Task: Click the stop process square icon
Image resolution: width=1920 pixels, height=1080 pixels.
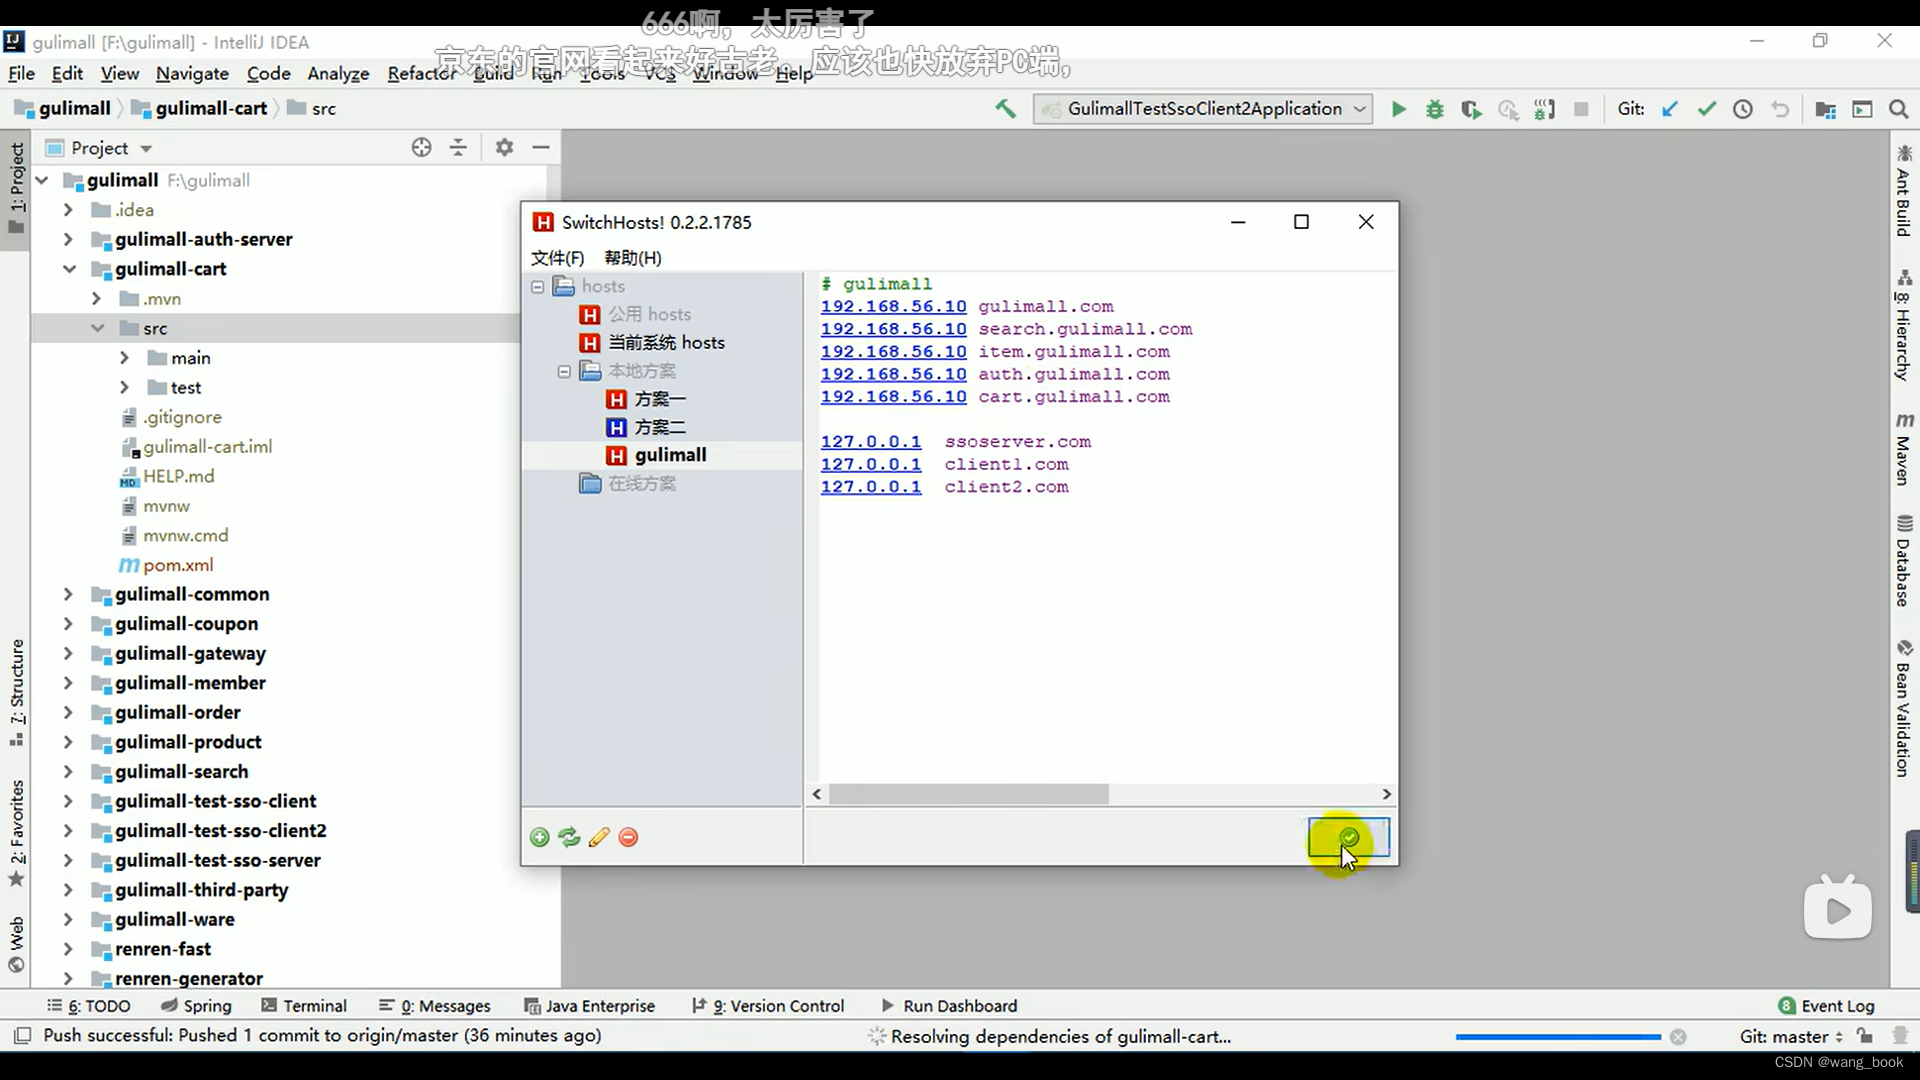Action: [x=1581, y=109]
